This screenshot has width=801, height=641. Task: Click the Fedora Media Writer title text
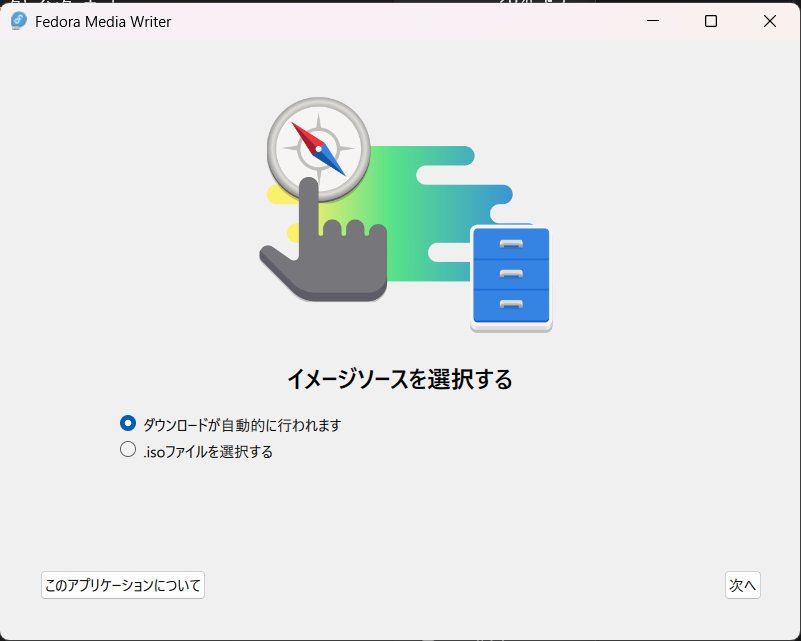(103, 21)
